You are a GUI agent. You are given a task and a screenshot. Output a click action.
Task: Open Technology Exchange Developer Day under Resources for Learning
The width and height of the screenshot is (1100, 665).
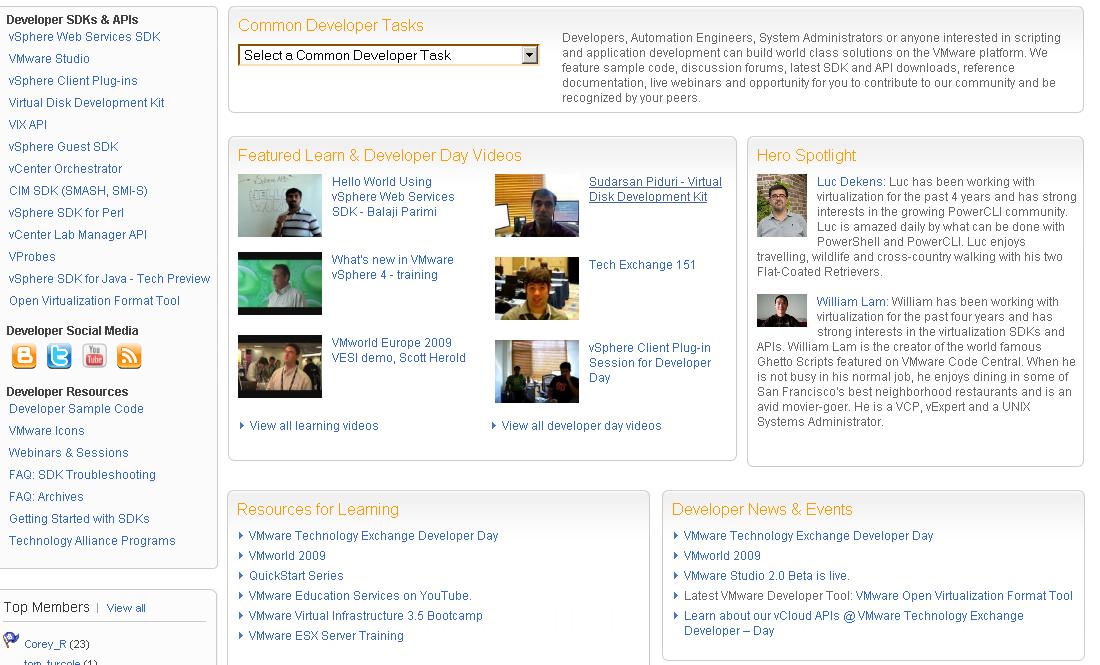click(373, 536)
